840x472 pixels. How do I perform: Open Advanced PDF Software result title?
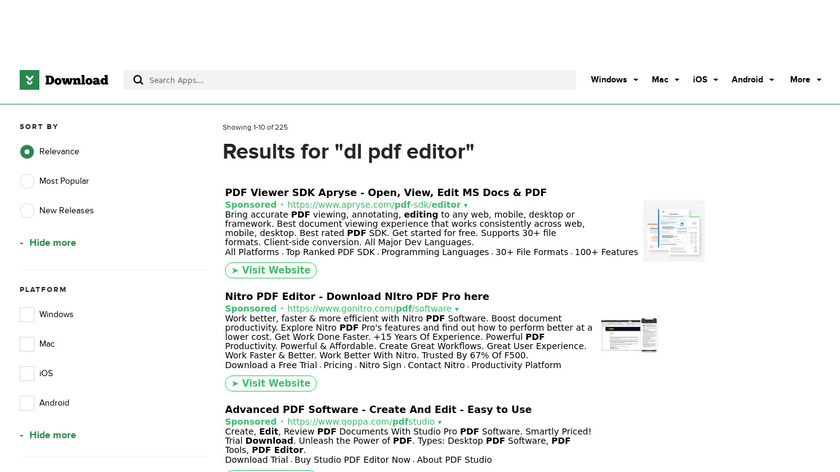[378, 409]
